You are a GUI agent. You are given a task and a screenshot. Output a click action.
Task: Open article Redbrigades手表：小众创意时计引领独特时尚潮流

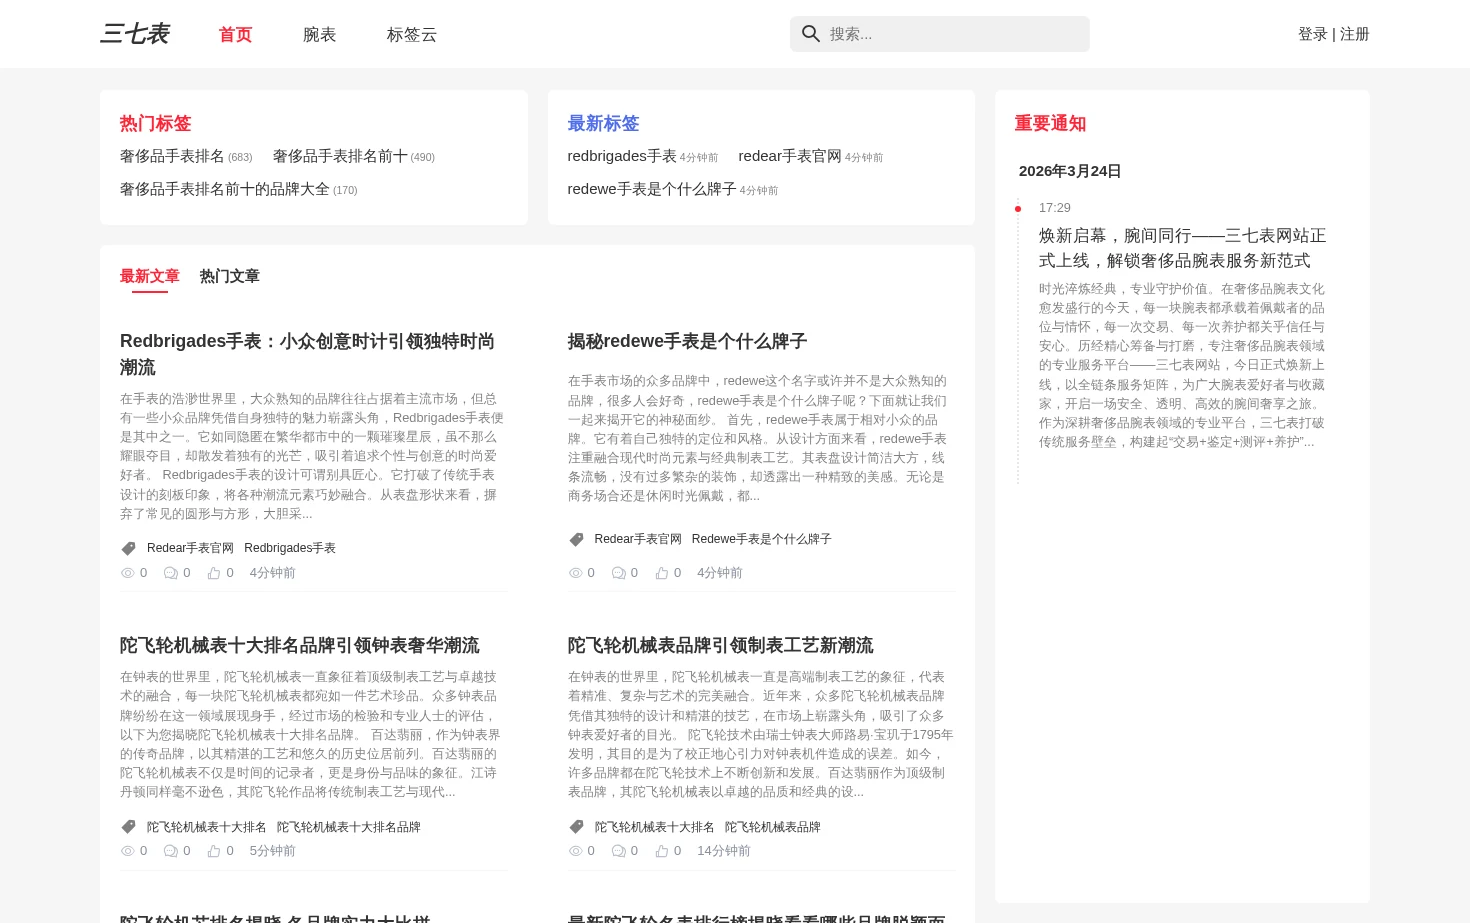pyautogui.click(x=307, y=354)
